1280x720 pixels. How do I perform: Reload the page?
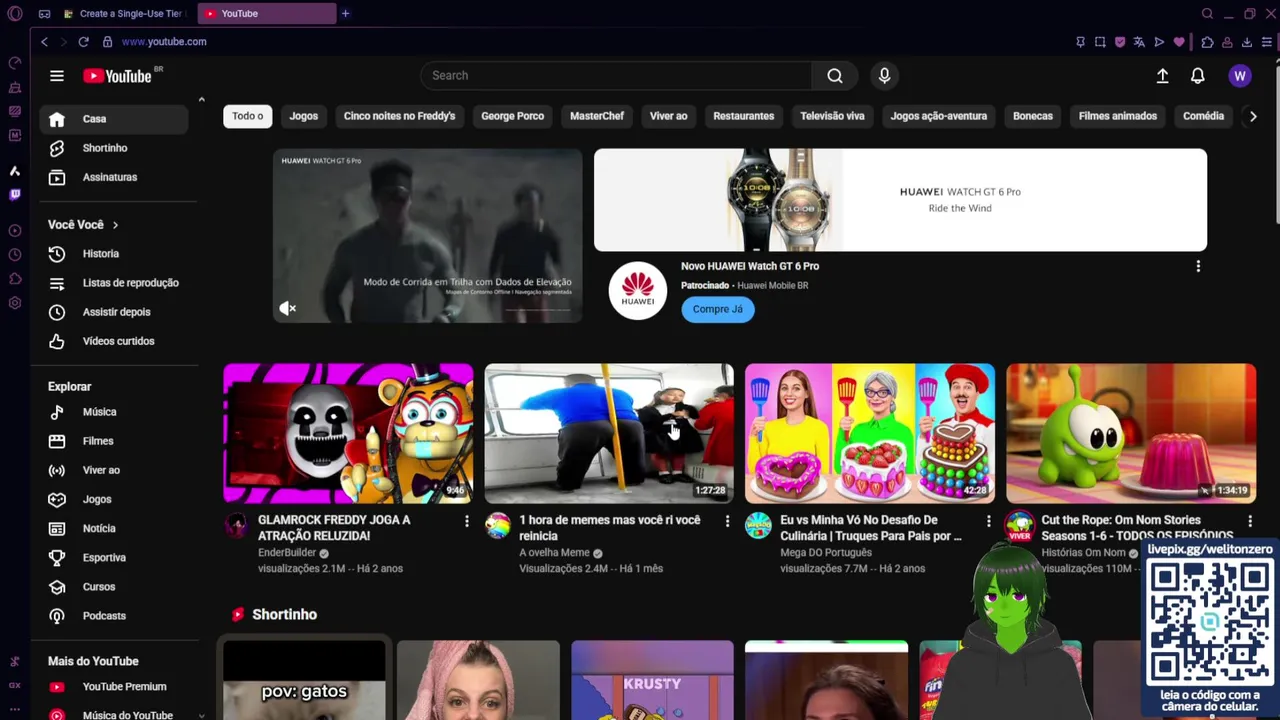[84, 42]
